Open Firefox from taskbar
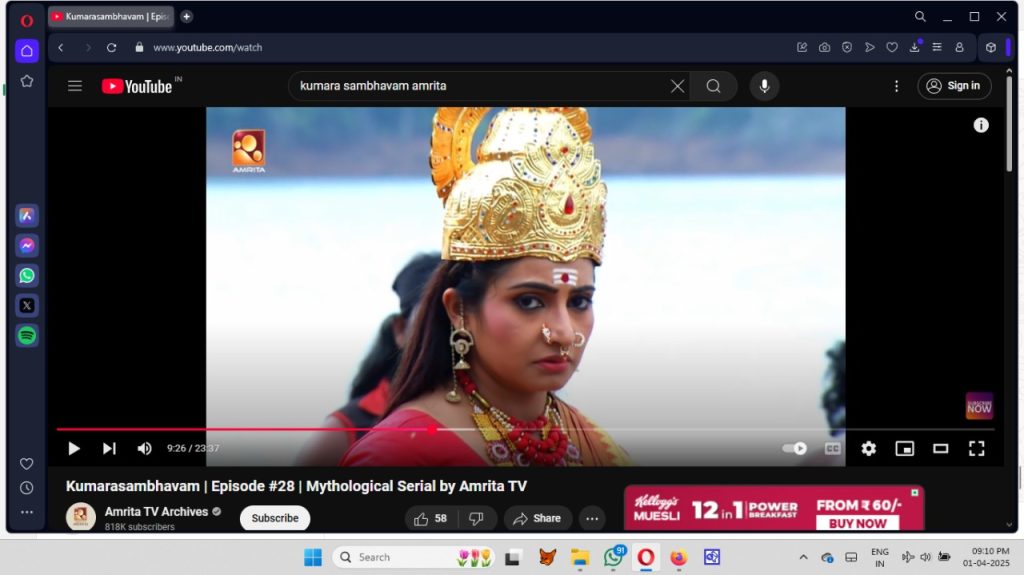The width and height of the screenshot is (1024, 575). [x=679, y=557]
